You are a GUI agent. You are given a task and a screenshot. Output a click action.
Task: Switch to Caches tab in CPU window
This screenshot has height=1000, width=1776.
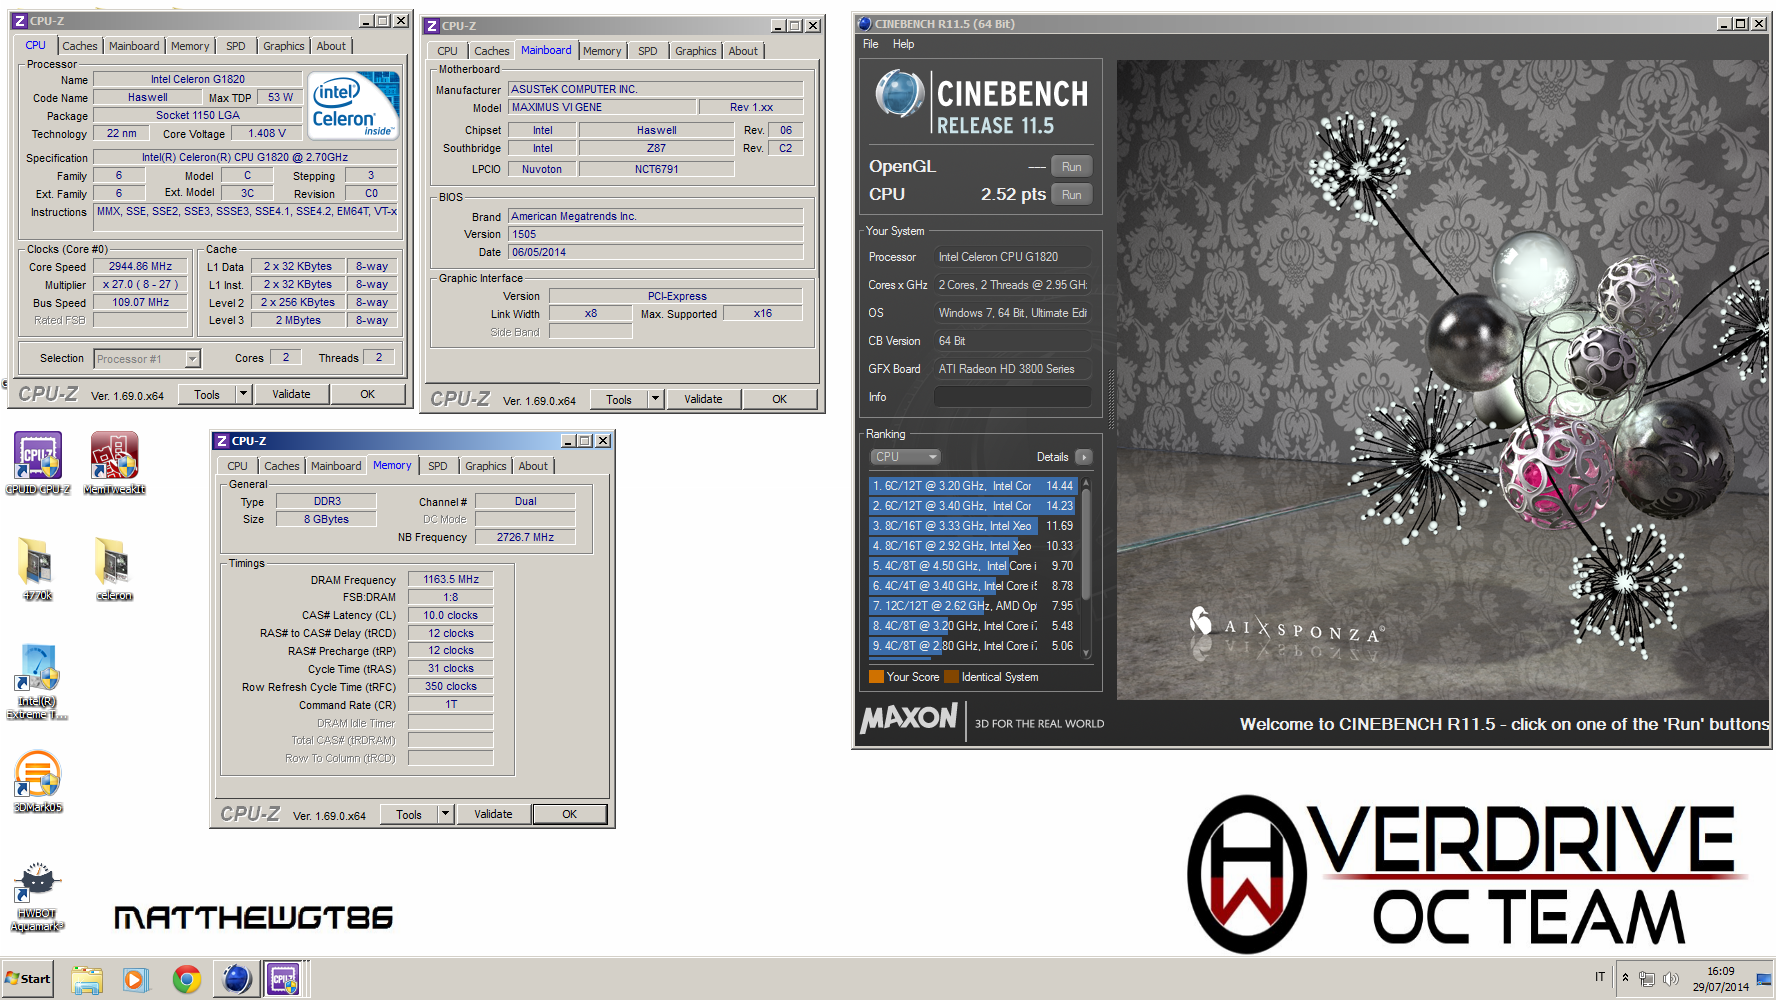[80, 46]
